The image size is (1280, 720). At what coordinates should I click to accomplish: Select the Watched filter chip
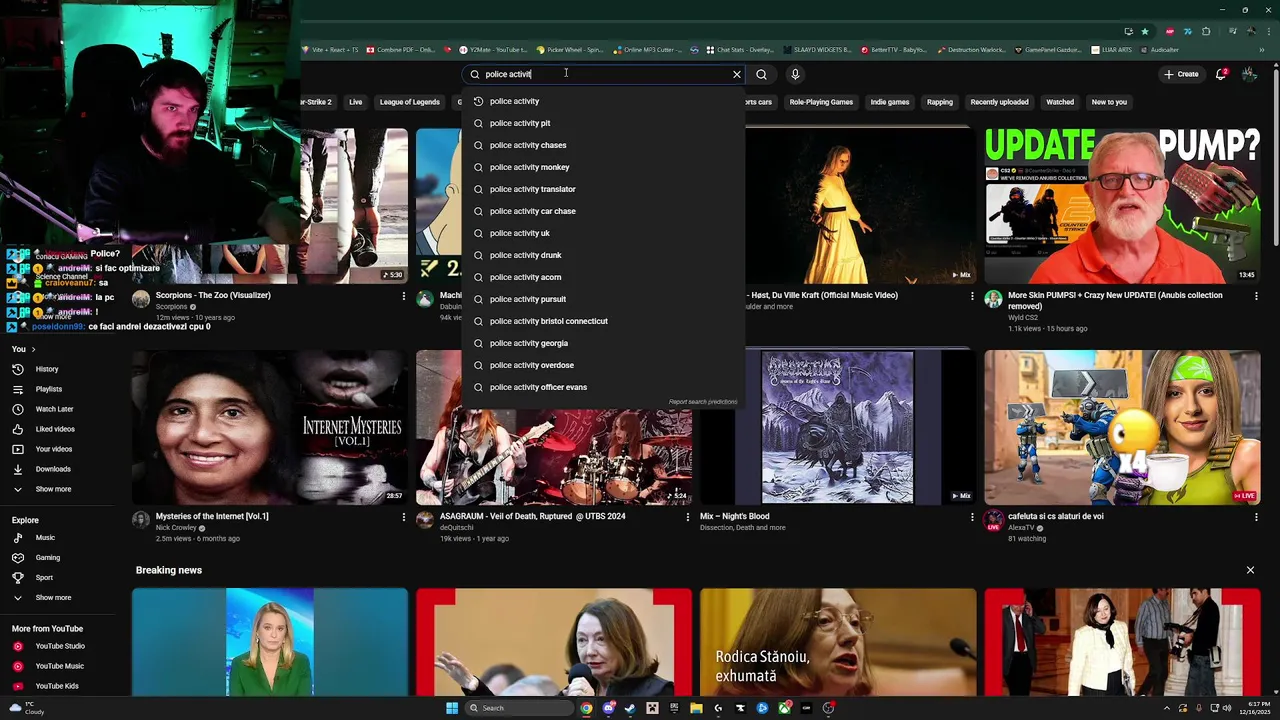(x=1060, y=102)
